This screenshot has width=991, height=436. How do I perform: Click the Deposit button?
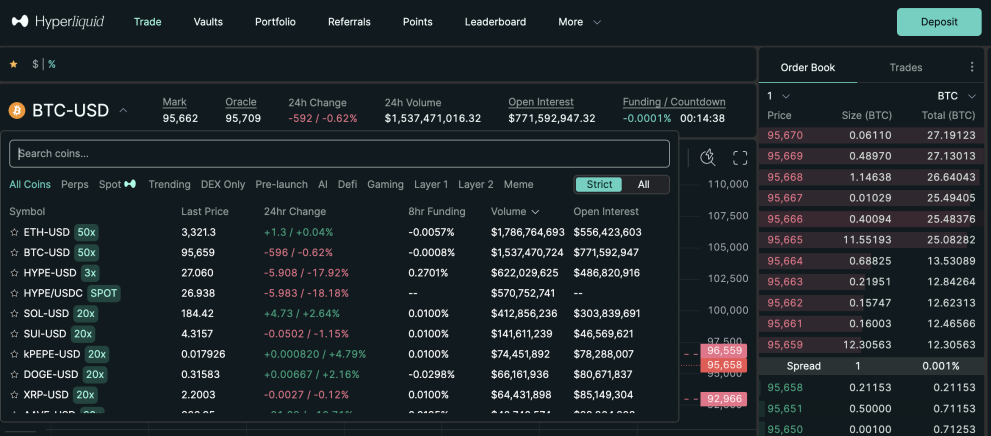point(939,22)
